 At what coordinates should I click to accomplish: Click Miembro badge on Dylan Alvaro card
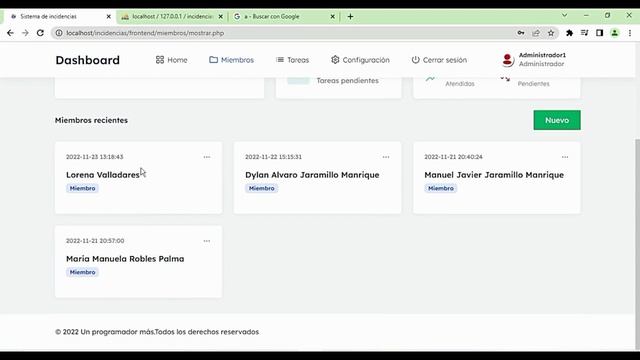pyautogui.click(x=262, y=188)
